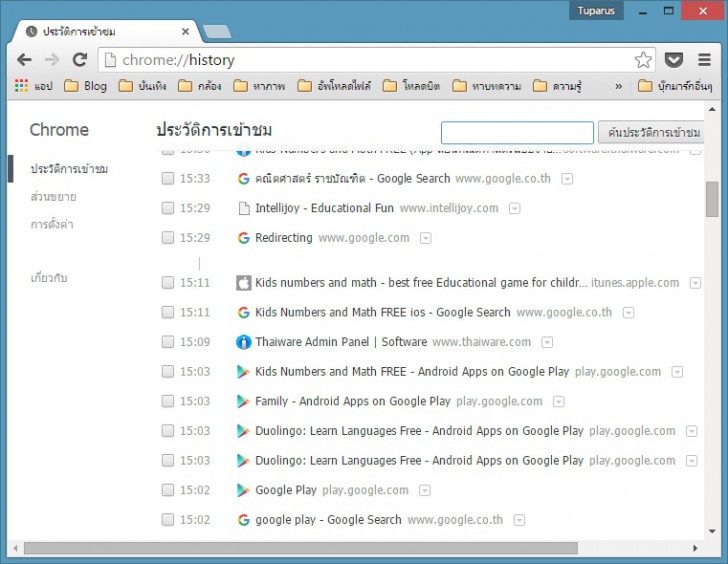Tick the checkbox for Intellijoy entry
The height and width of the screenshot is (564, 728).
tap(168, 208)
